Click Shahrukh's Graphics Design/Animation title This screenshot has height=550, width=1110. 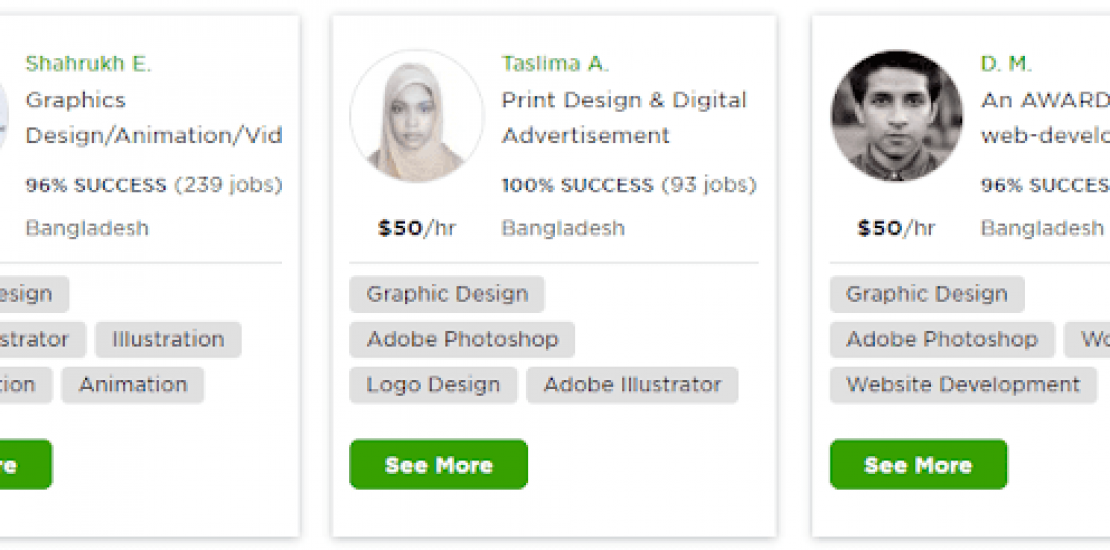(153, 117)
